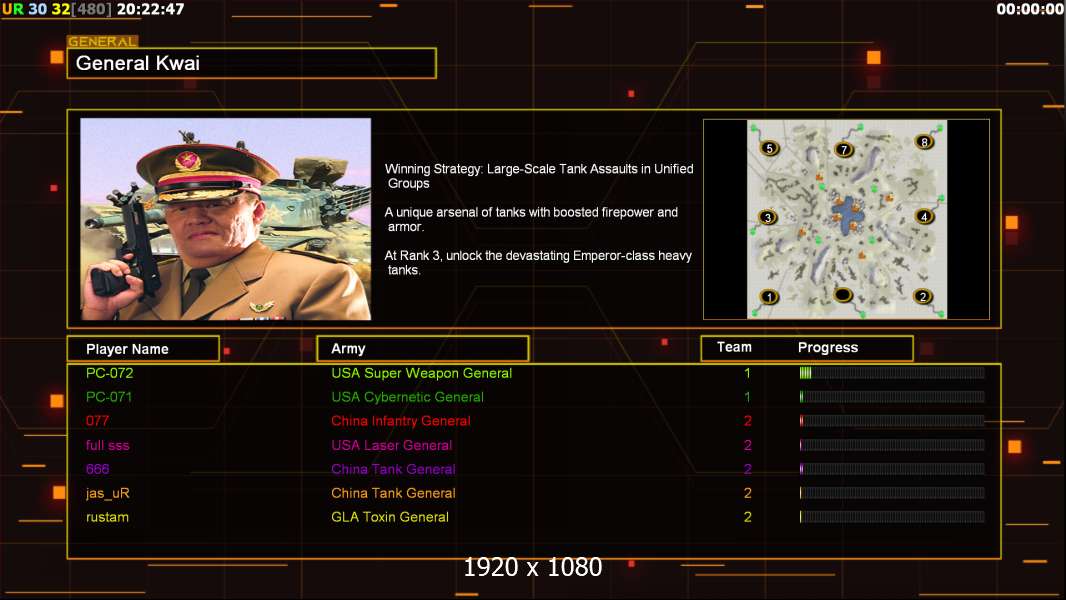Click team number for rustam

click(x=747, y=517)
